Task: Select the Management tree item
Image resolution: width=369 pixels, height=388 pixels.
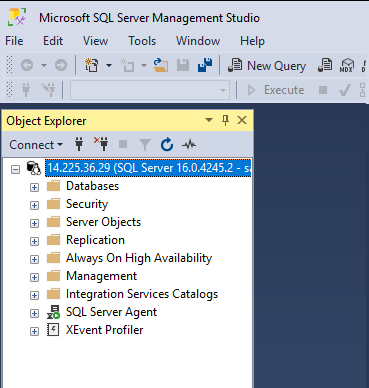Action: coord(101,276)
